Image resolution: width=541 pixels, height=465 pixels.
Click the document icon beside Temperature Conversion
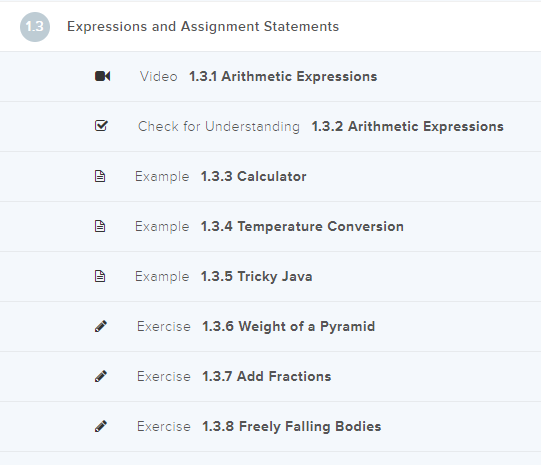pos(100,226)
